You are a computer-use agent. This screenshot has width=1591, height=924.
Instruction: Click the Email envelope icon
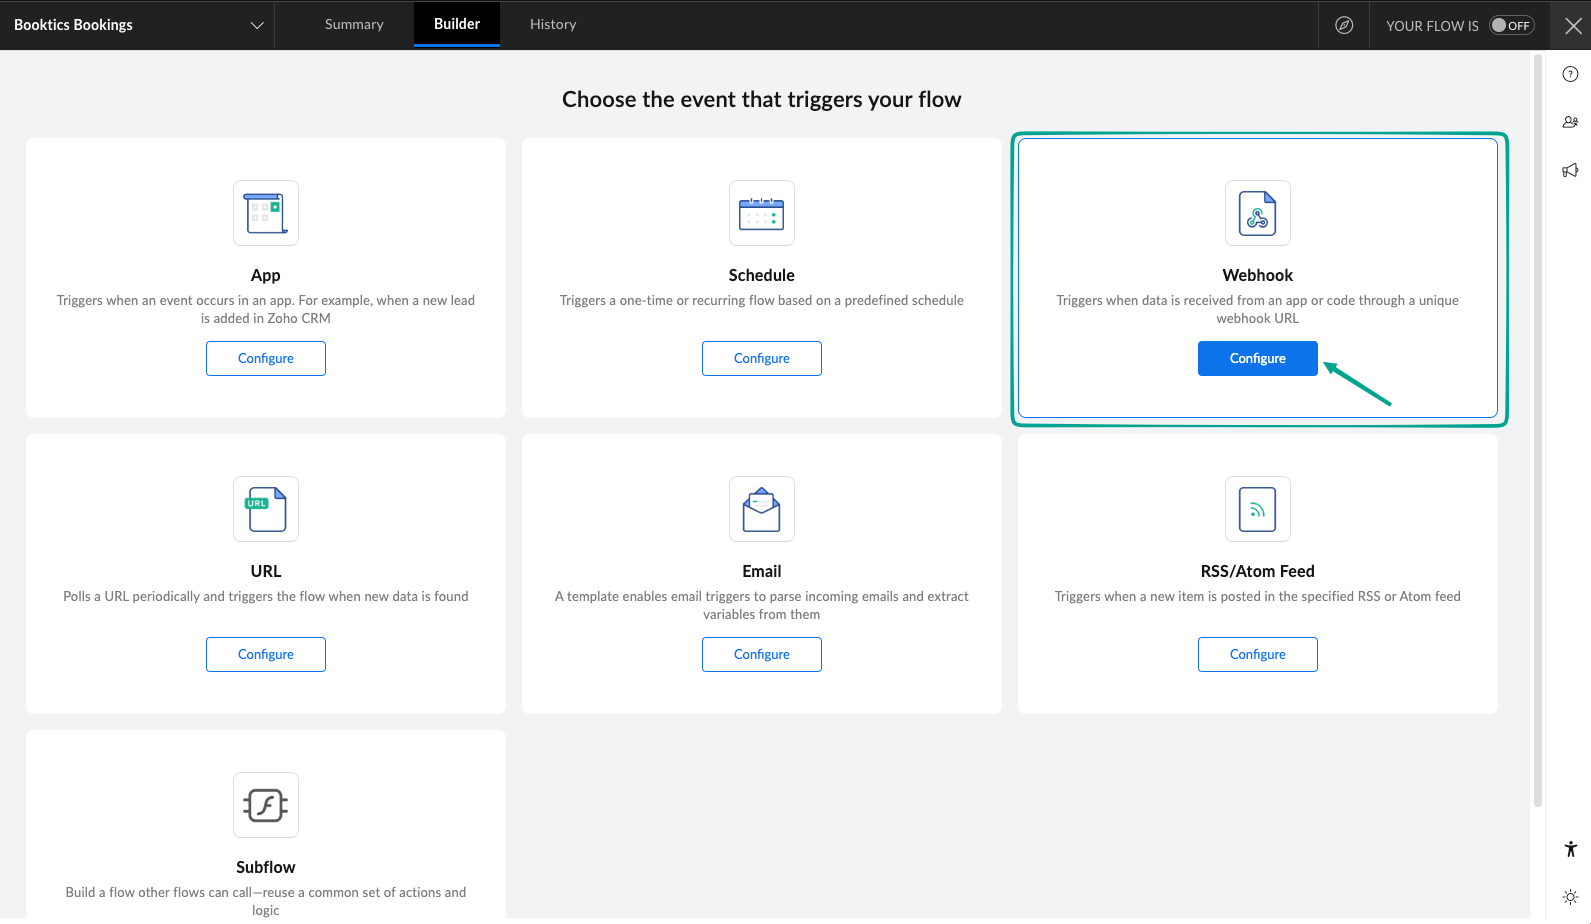762,509
